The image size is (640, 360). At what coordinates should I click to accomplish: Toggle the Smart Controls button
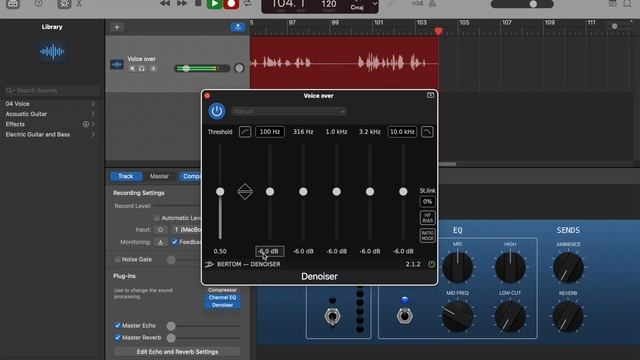point(64,4)
